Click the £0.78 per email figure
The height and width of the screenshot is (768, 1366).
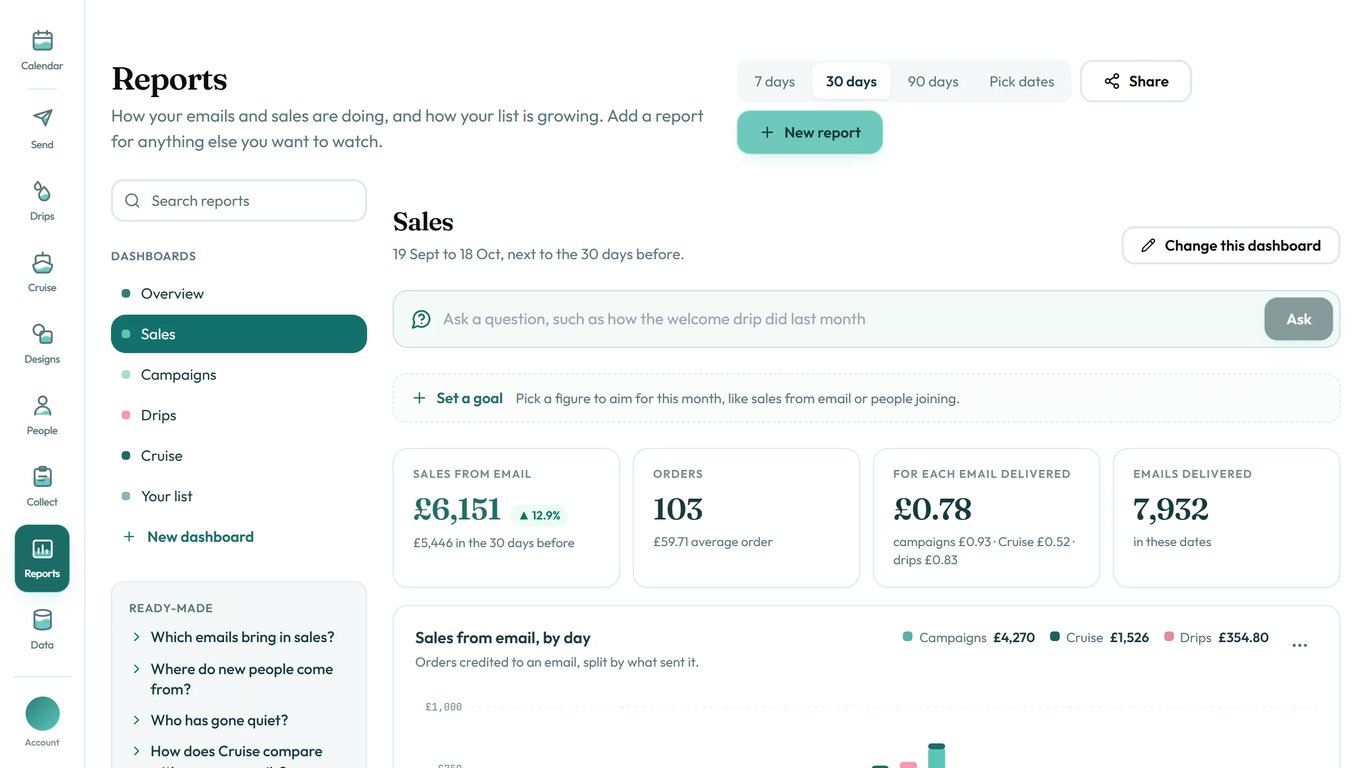tap(932, 509)
